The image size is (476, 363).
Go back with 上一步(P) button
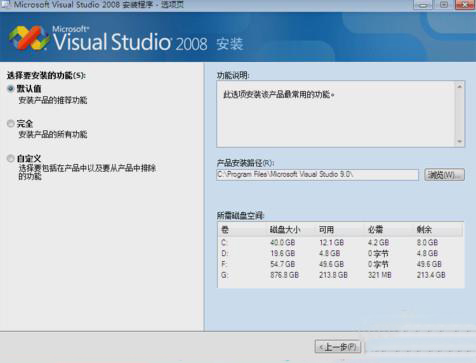pyautogui.click(x=338, y=347)
